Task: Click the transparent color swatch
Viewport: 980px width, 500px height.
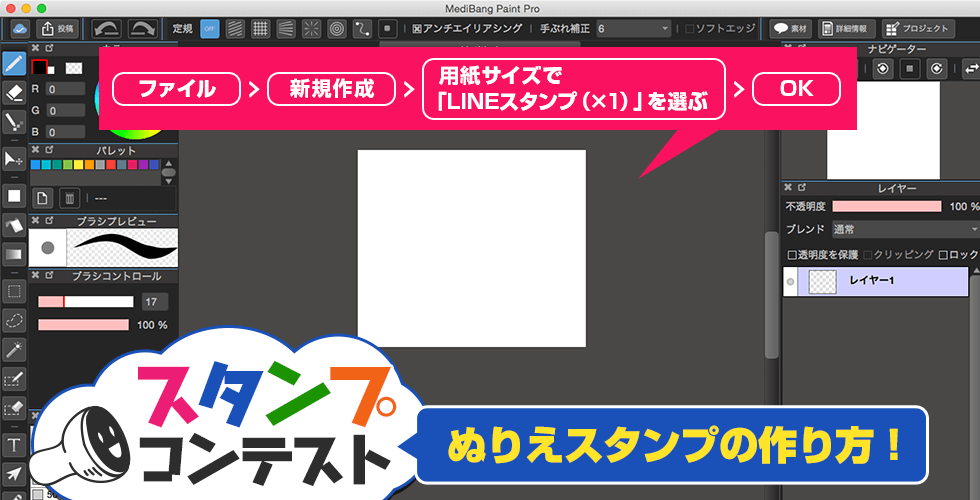Action: [74, 68]
